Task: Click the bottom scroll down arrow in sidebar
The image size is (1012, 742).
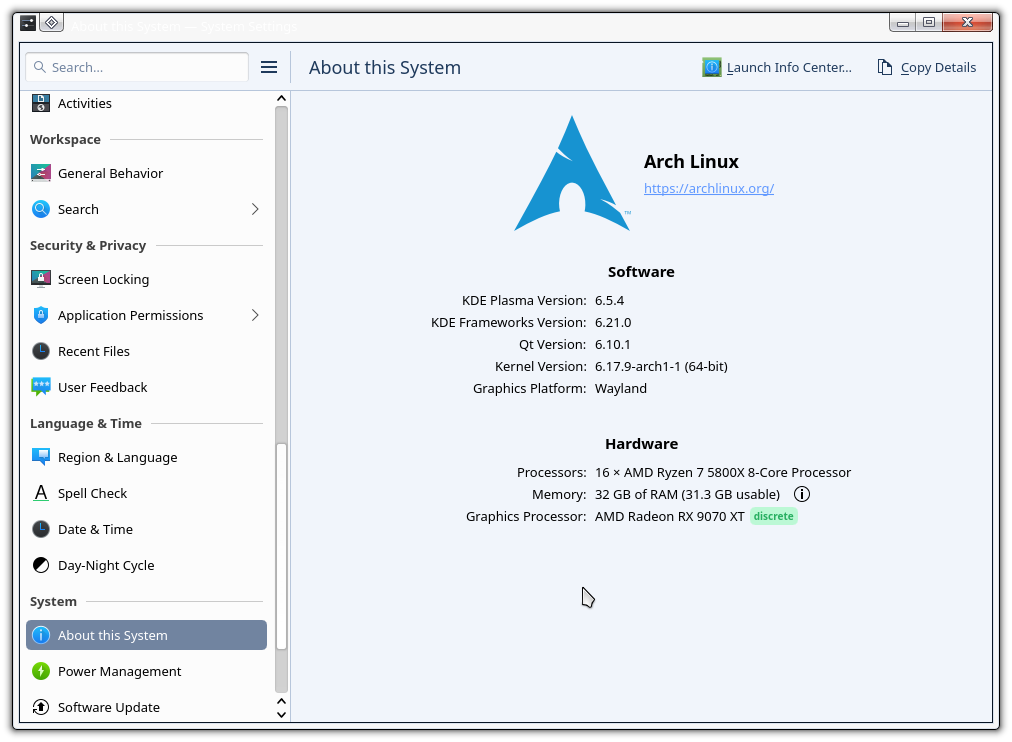Action: tap(281, 715)
